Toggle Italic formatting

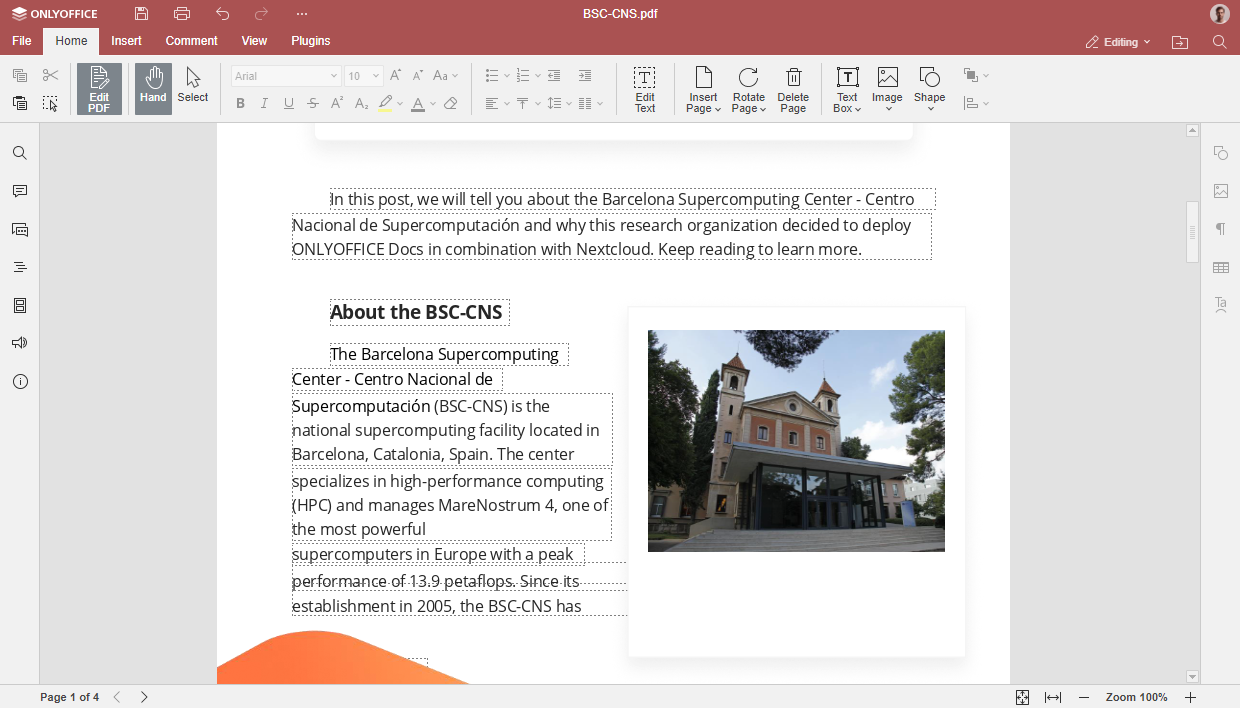pyautogui.click(x=263, y=103)
